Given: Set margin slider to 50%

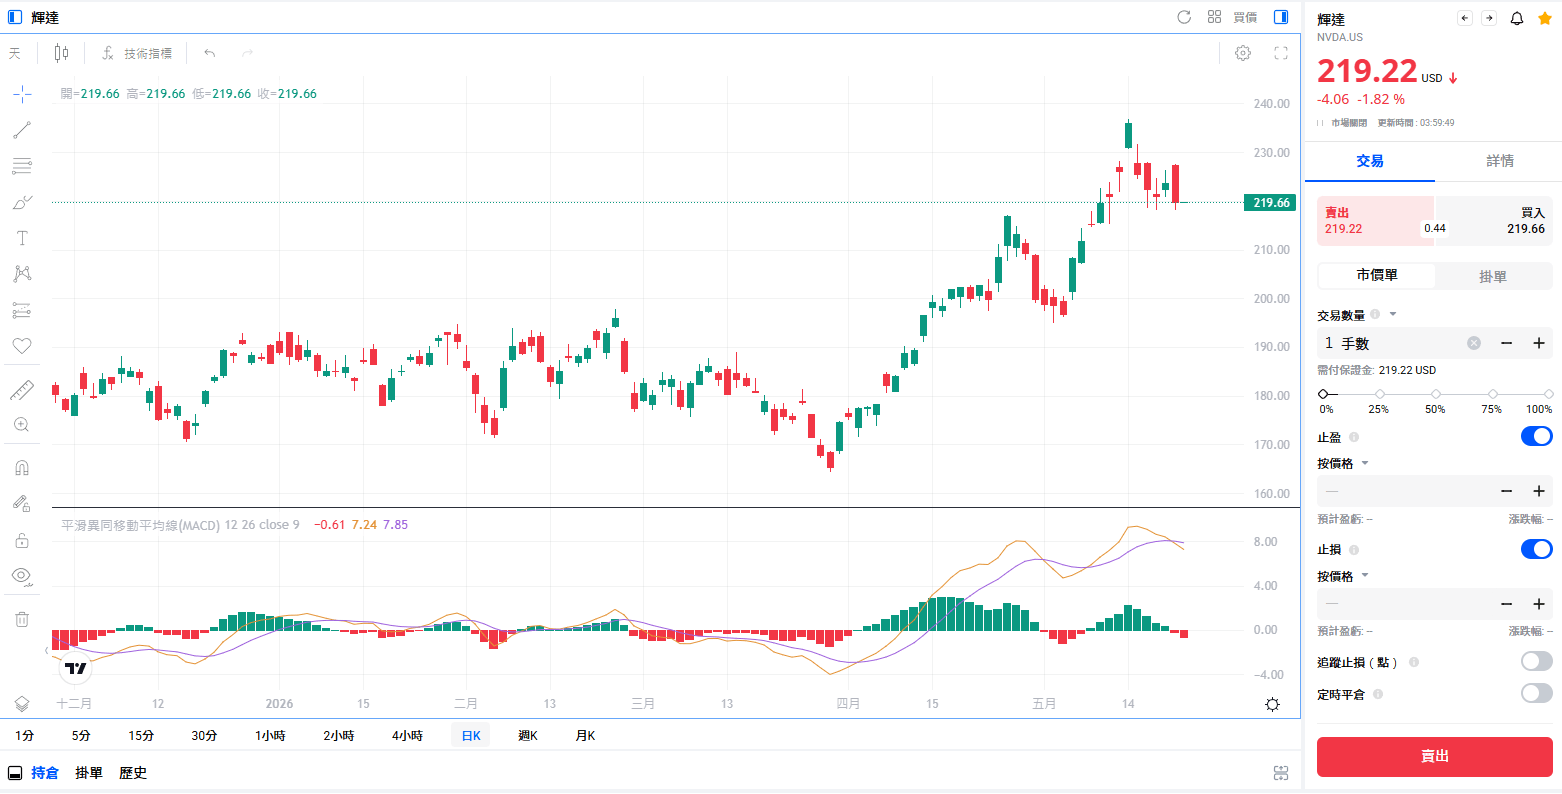Looking at the screenshot, I should point(1436,394).
